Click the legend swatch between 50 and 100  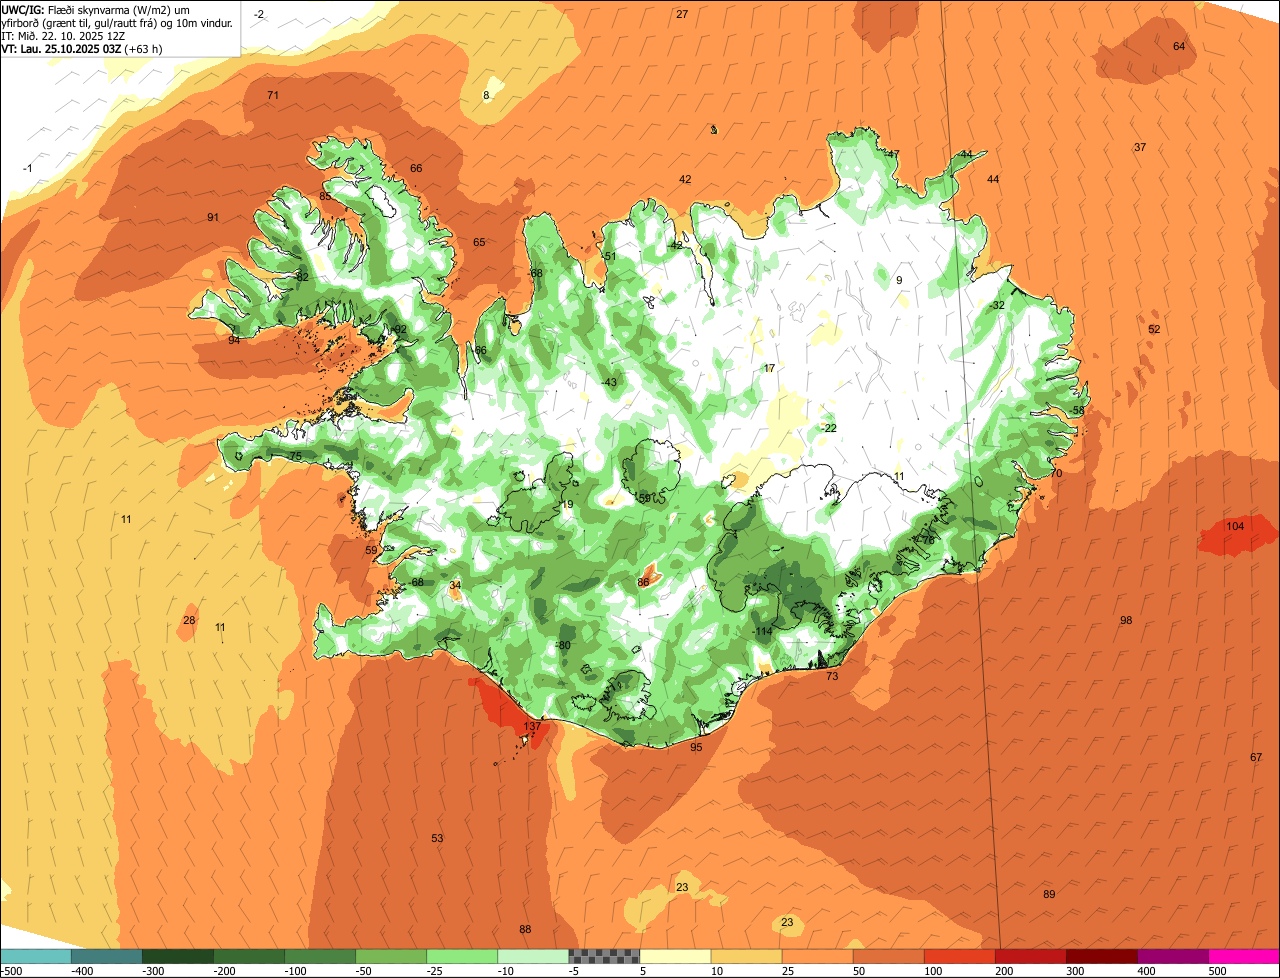(889, 956)
